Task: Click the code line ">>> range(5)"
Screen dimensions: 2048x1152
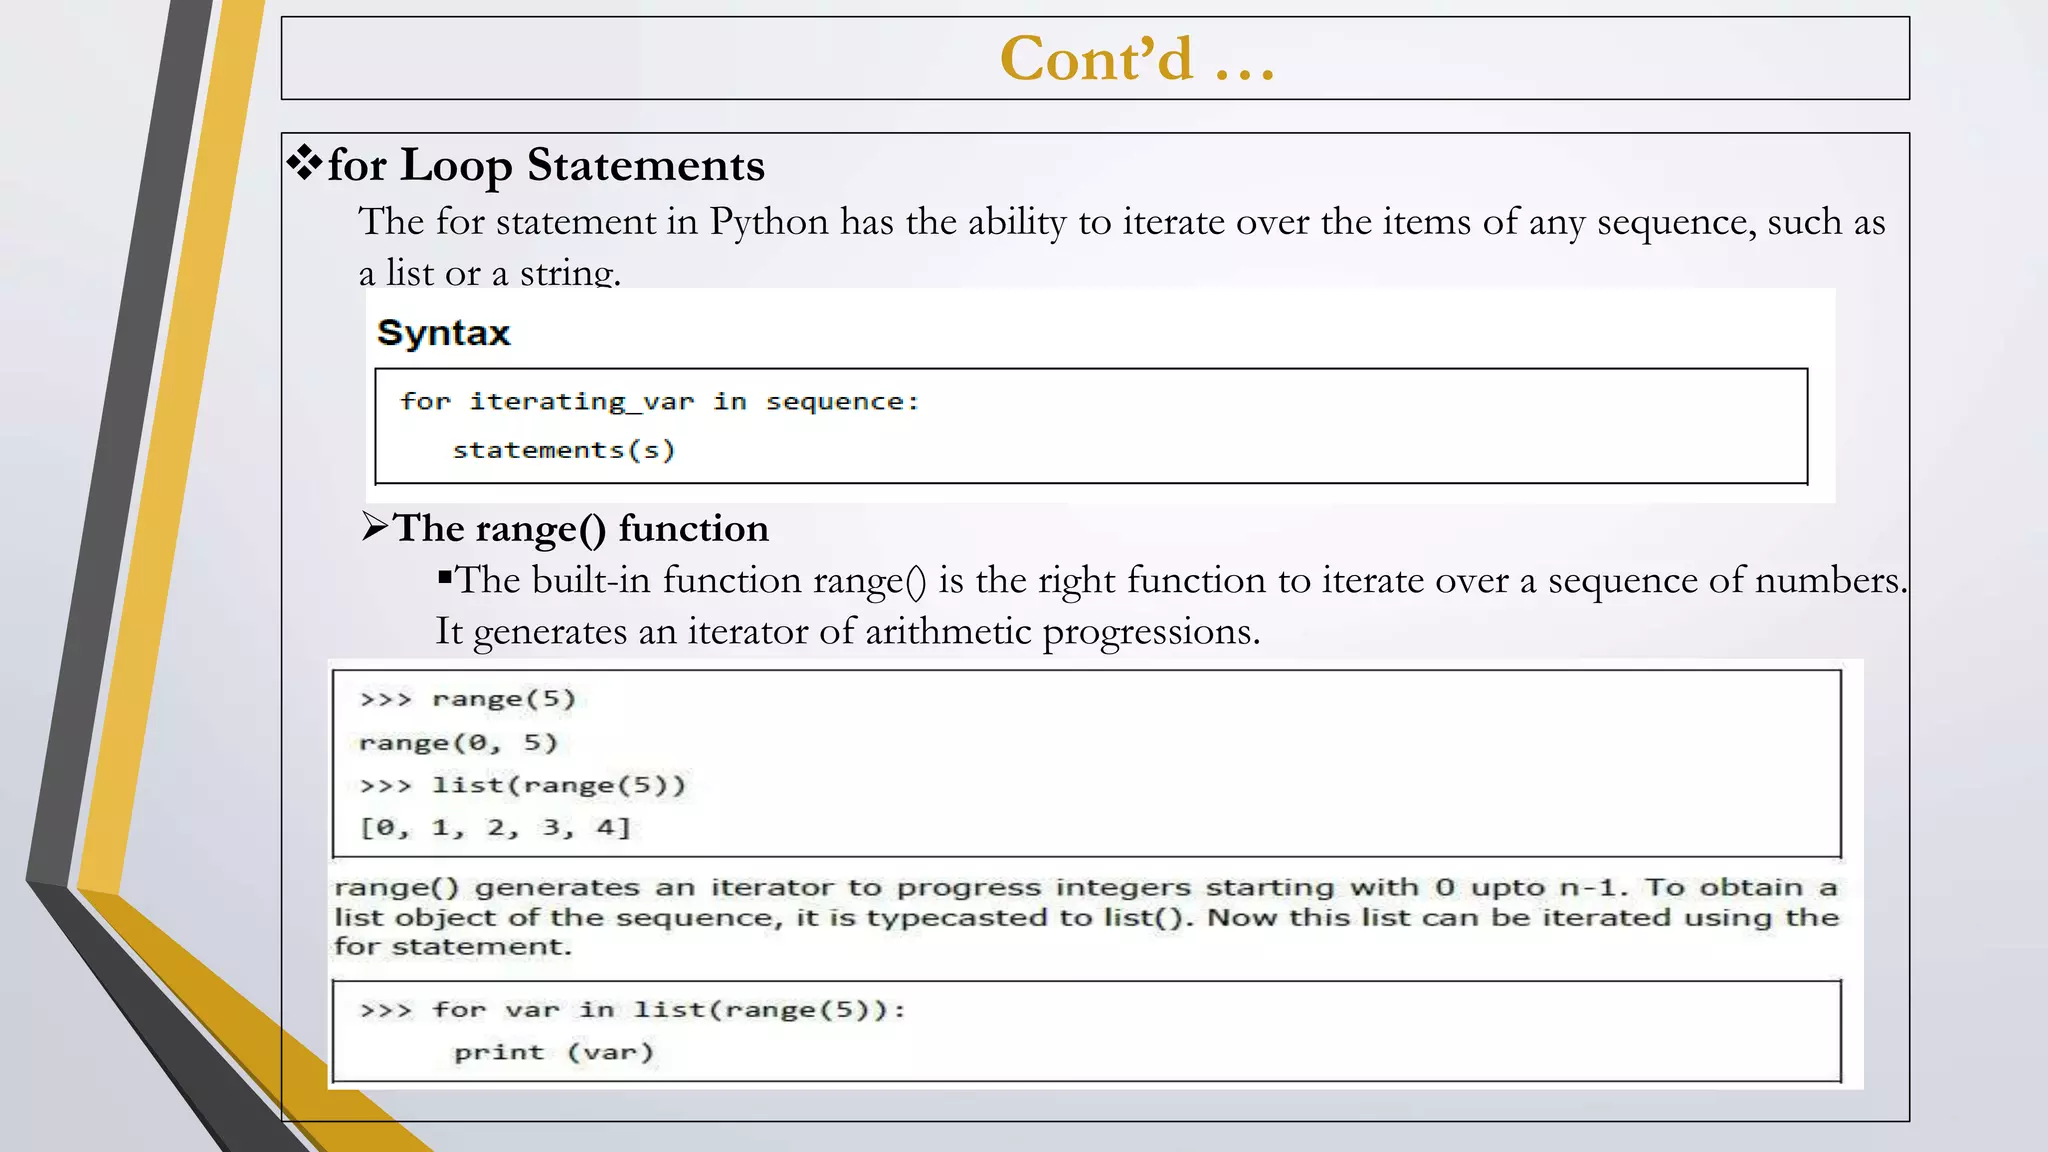Action: [x=468, y=699]
